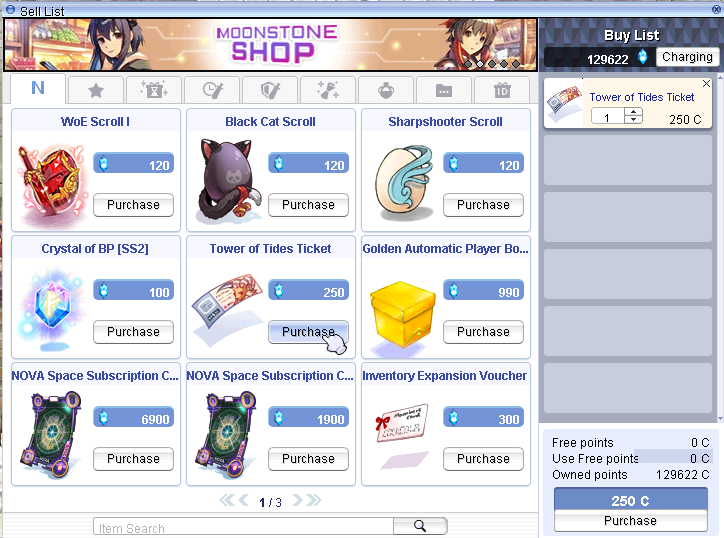This screenshot has height=538, width=724.
Task: Jump to last shop page double arrow
Action: [x=314, y=500]
